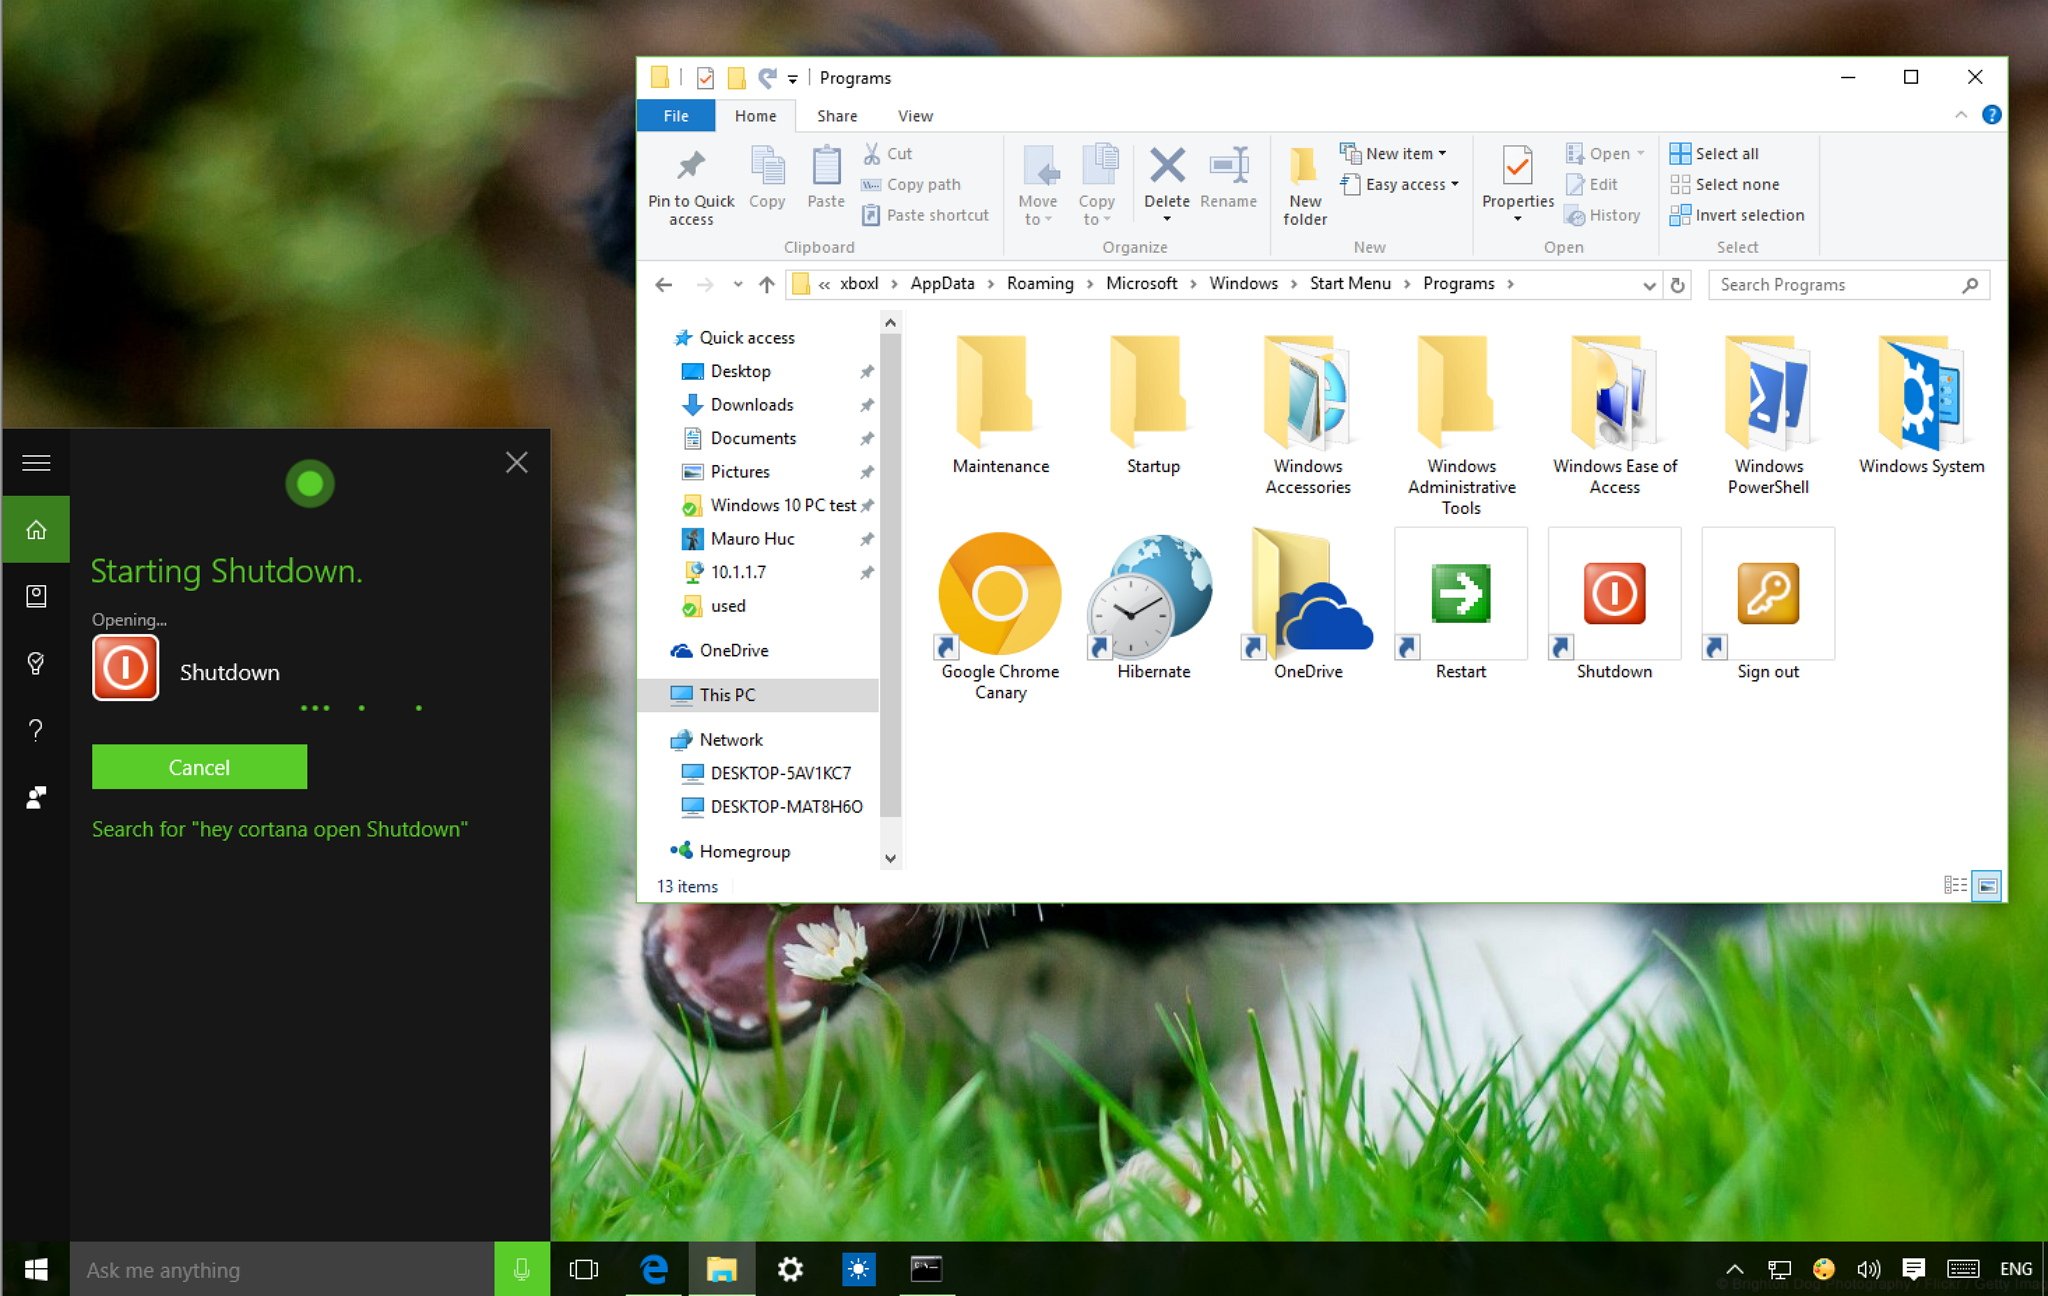Image resolution: width=2048 pixels, height=1296 pixels.
Task: Click the Cut scissors icon
Action: [872, 153]
